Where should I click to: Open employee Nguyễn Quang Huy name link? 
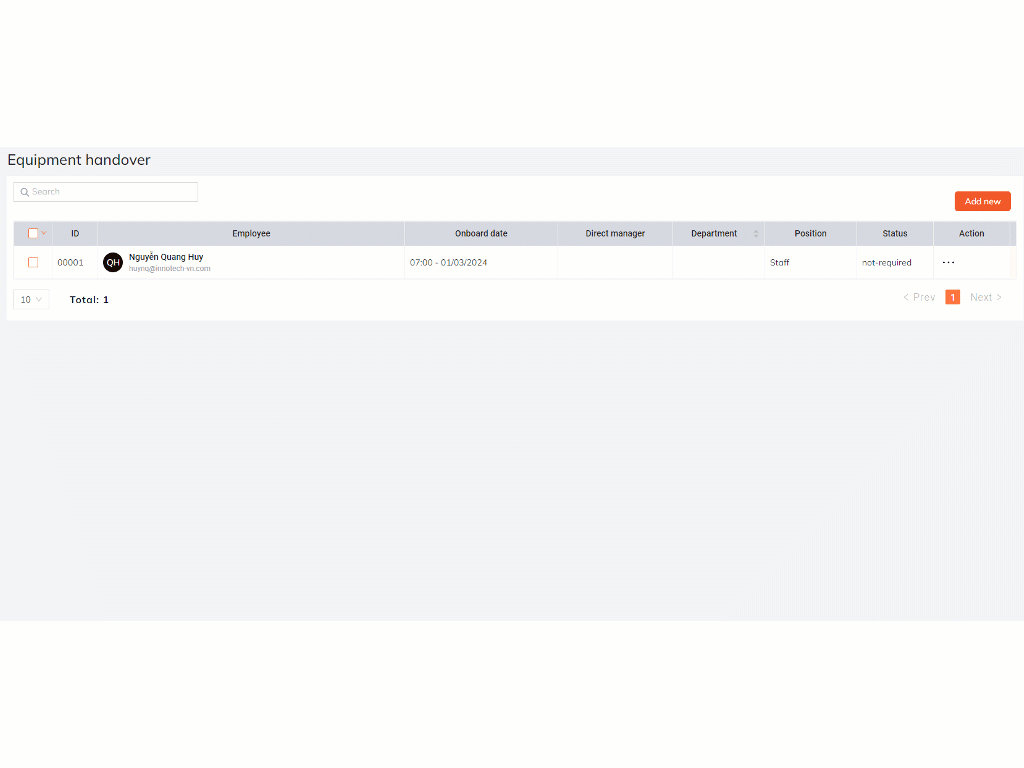(x=166, y=257)
